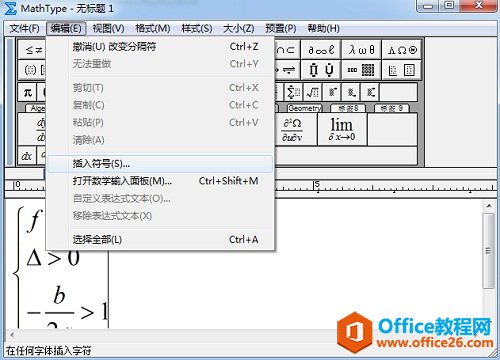This screenshot has height=360, width=500.
Task: Choose 选择全部(L) menu entry
Action: [161, 239]
